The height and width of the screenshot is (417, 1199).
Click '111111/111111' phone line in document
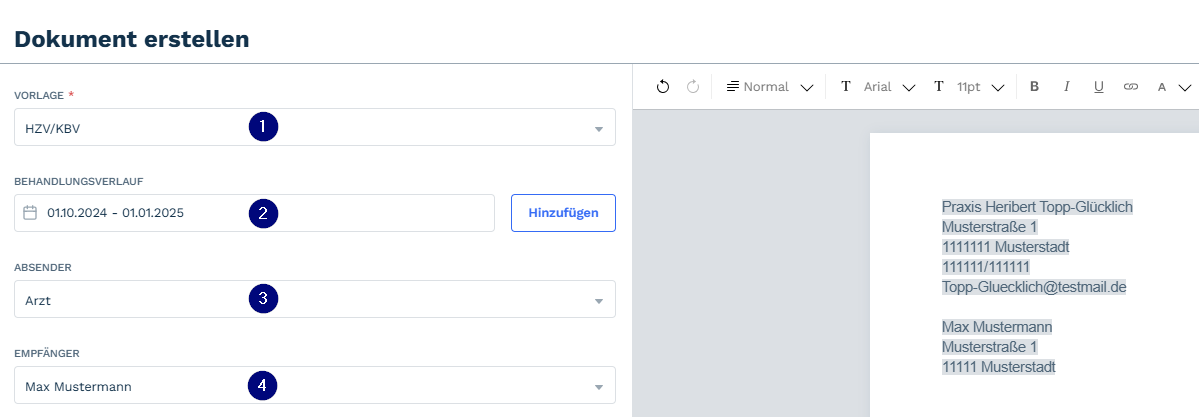click(986, 267)
